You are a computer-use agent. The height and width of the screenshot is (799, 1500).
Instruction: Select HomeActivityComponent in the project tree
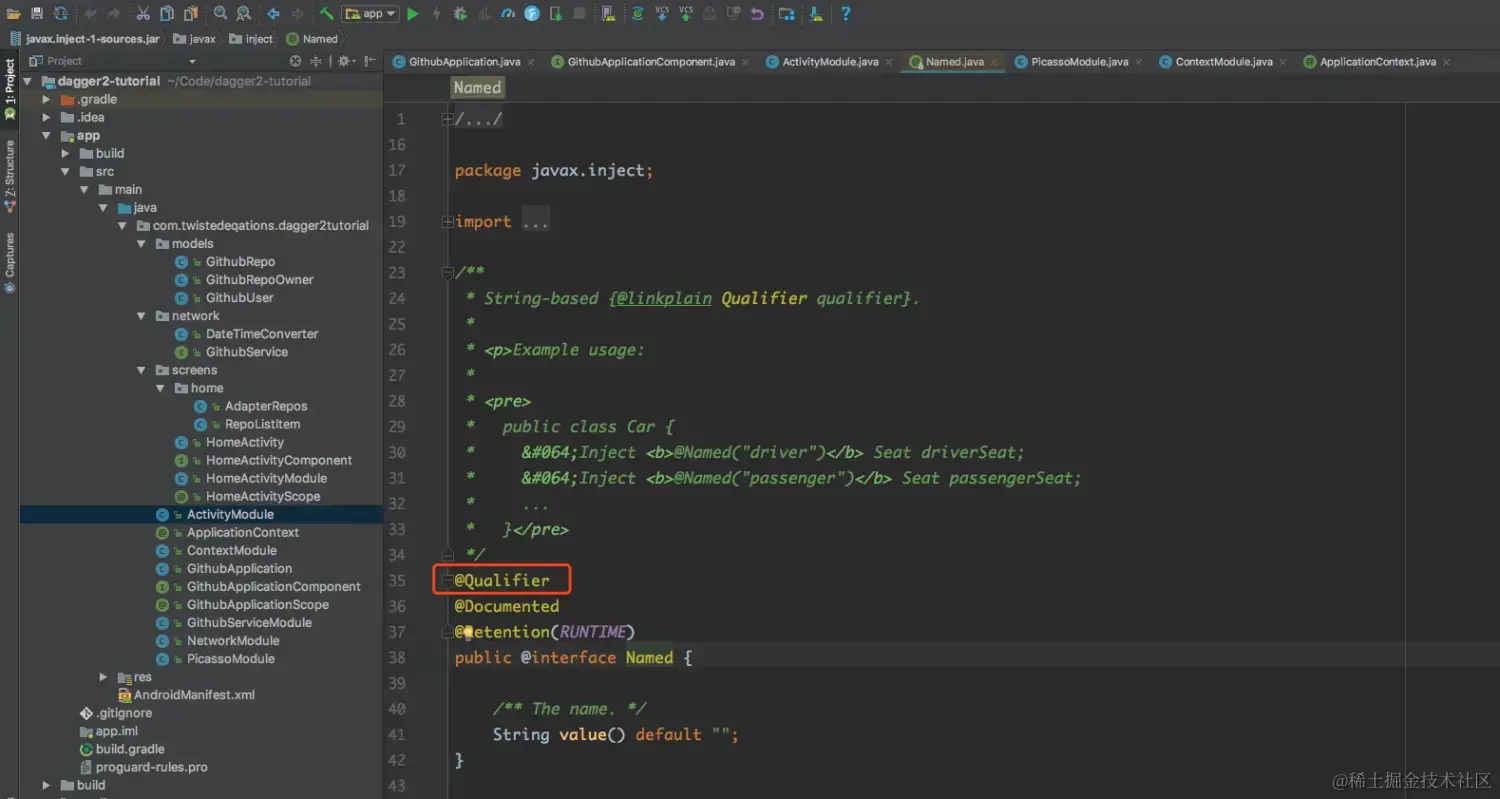point(279,460)
